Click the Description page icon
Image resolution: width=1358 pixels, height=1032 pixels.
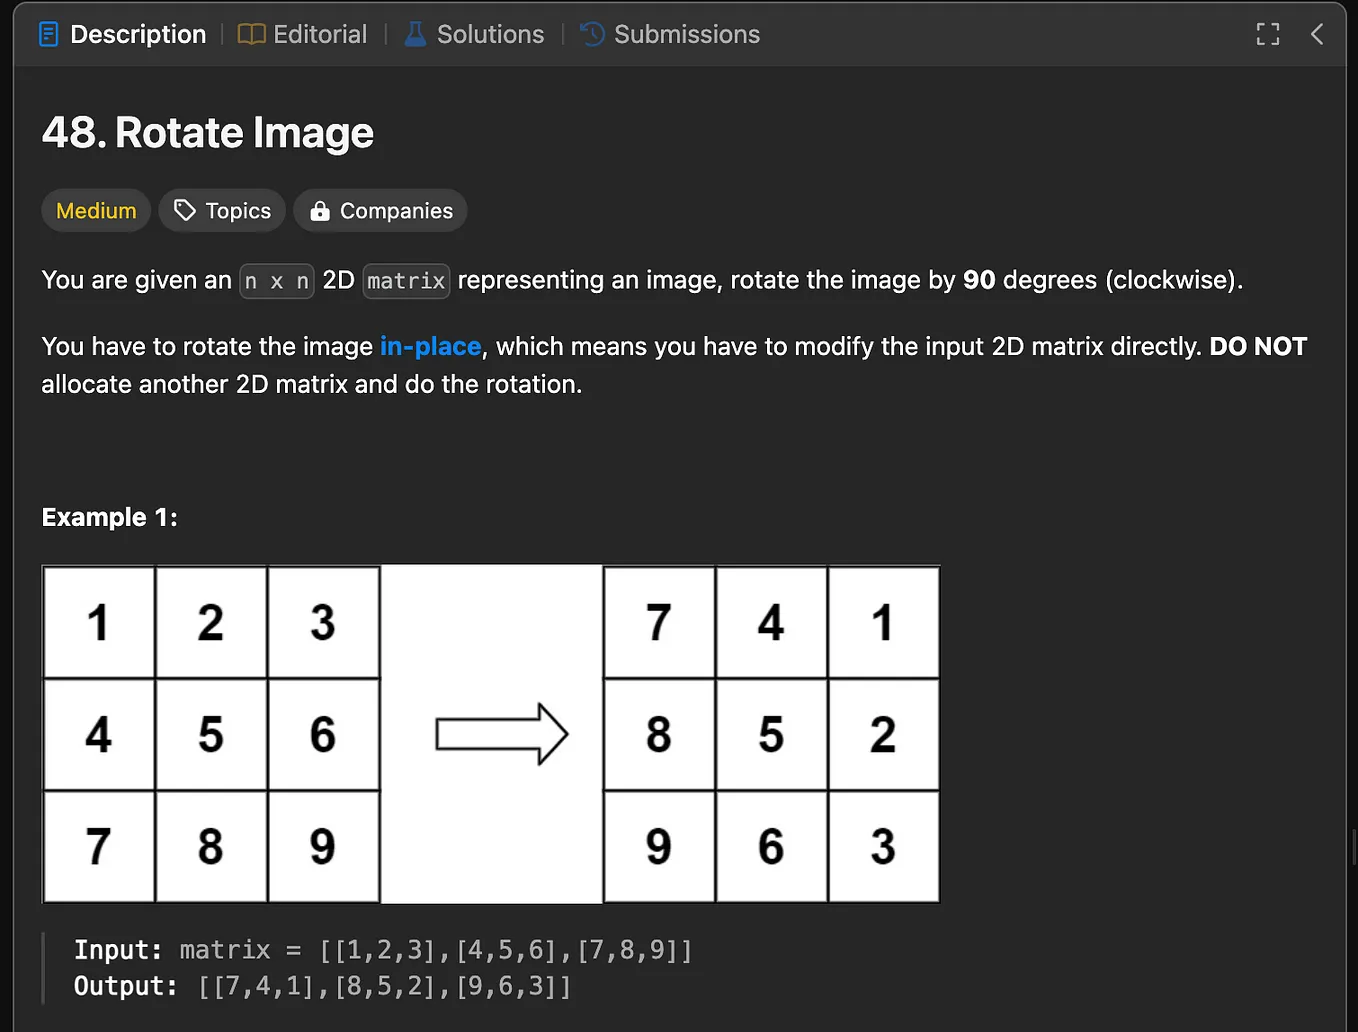click(x=48, y=33)
